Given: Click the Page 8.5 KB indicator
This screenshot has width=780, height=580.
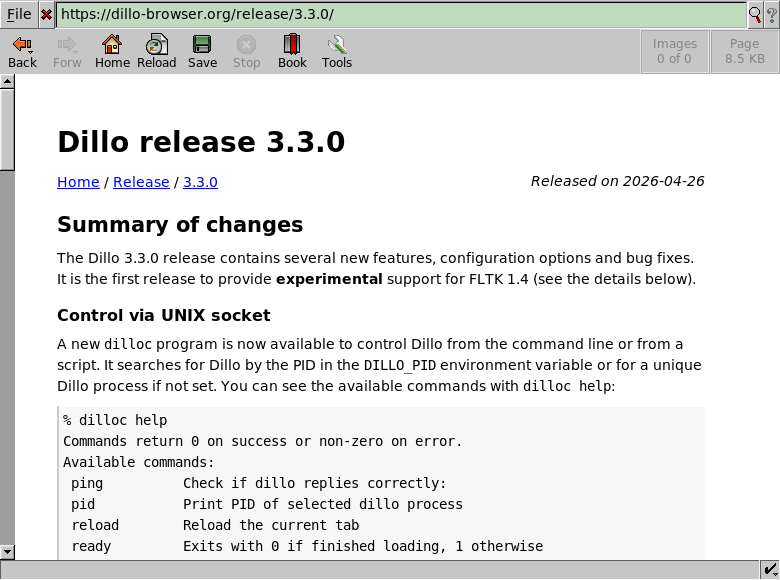Looking at the screenshot, I should point(744,52).
